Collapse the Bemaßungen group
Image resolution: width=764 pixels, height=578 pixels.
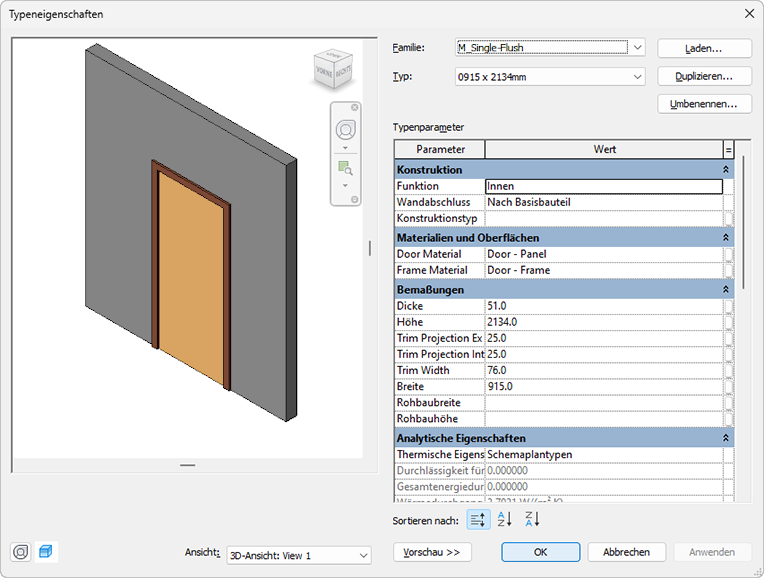coord(726,289)
